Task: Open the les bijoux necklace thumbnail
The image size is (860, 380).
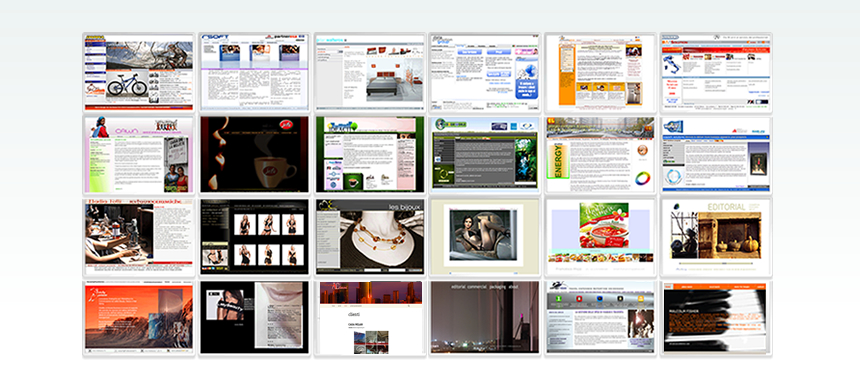Action: click(370, 237)
